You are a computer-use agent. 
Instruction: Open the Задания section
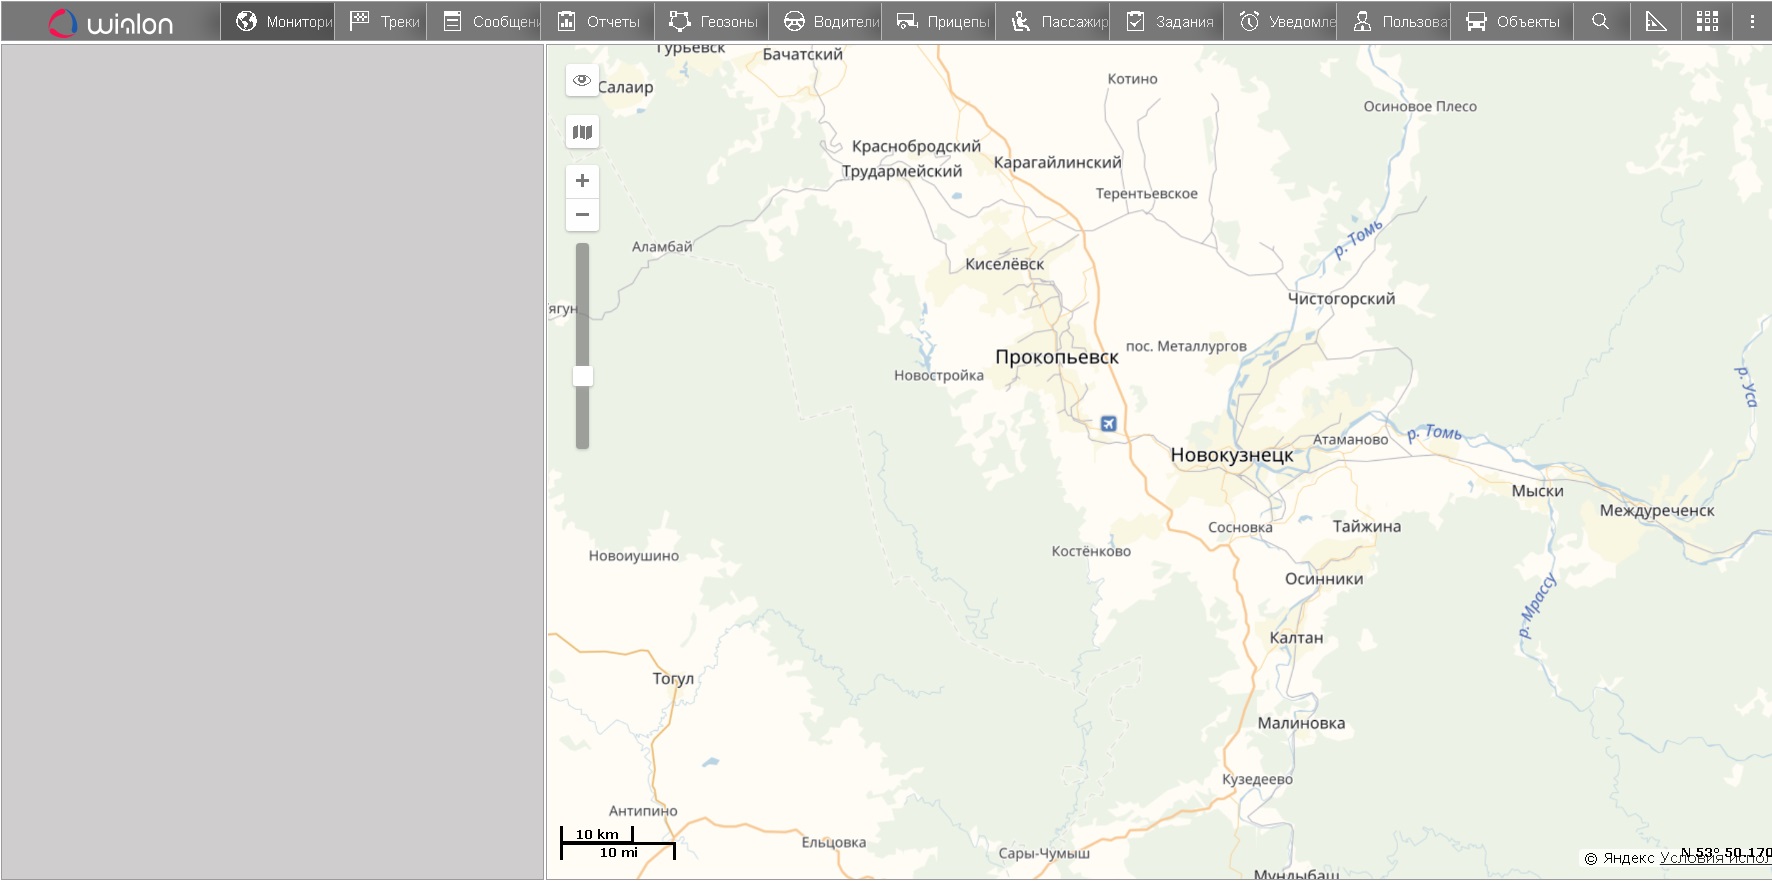coord(1170,22)
